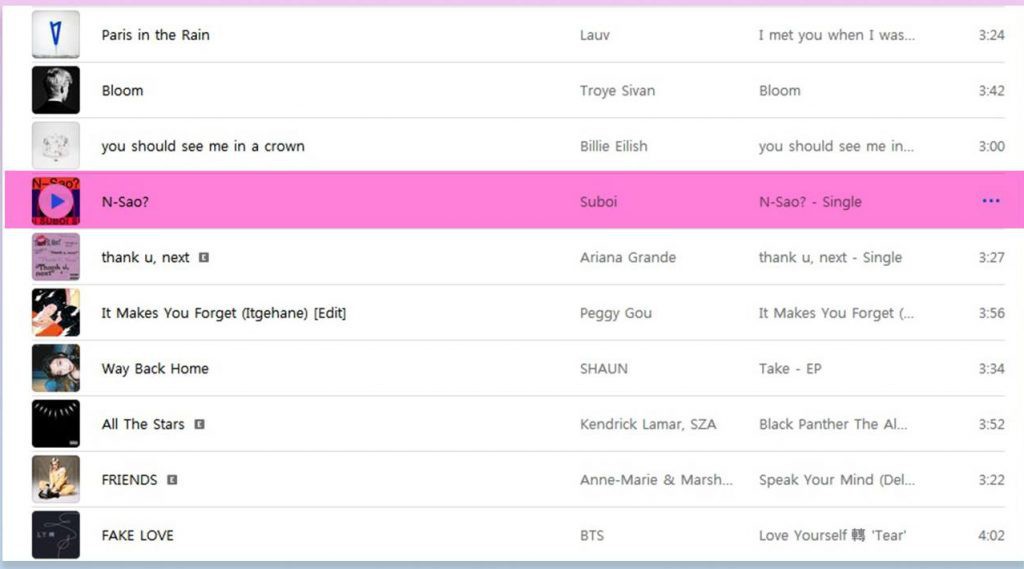Open artist Ariana Grande
1024x569 pixels.
[628, 257]
